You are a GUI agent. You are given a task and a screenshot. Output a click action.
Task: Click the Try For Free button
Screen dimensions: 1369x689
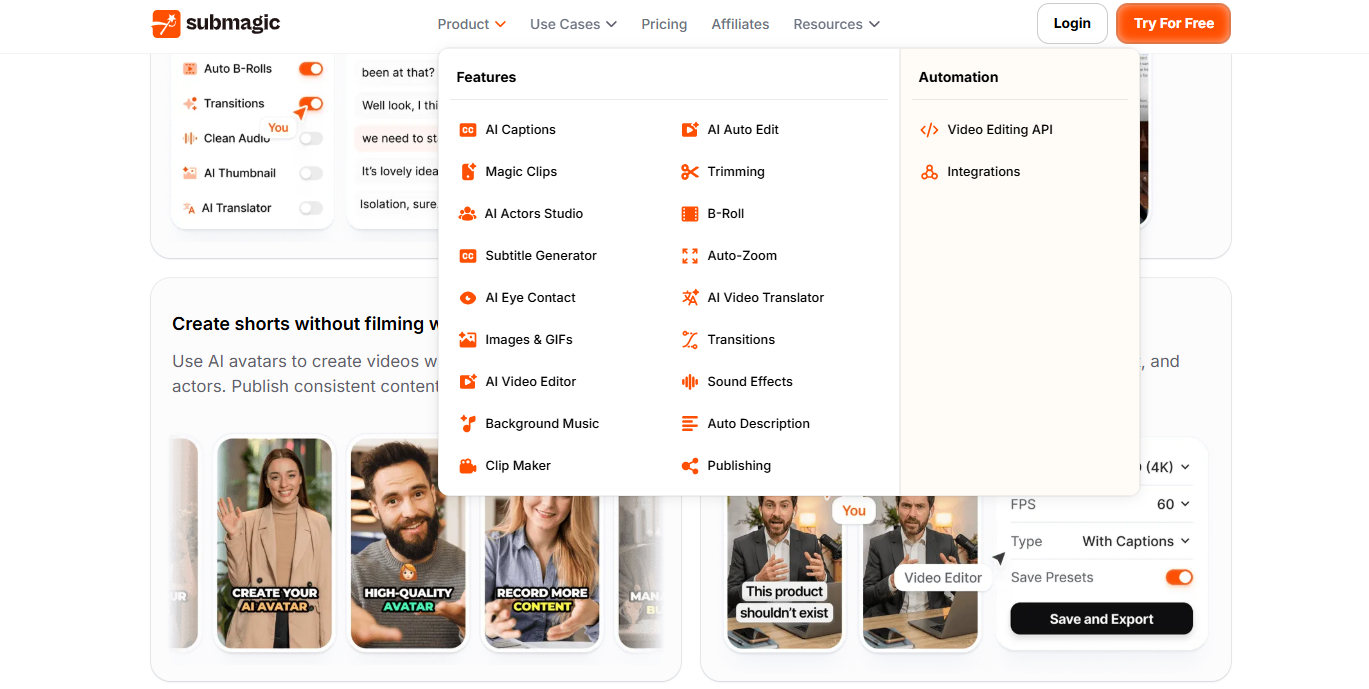[x=1173, y=24]
